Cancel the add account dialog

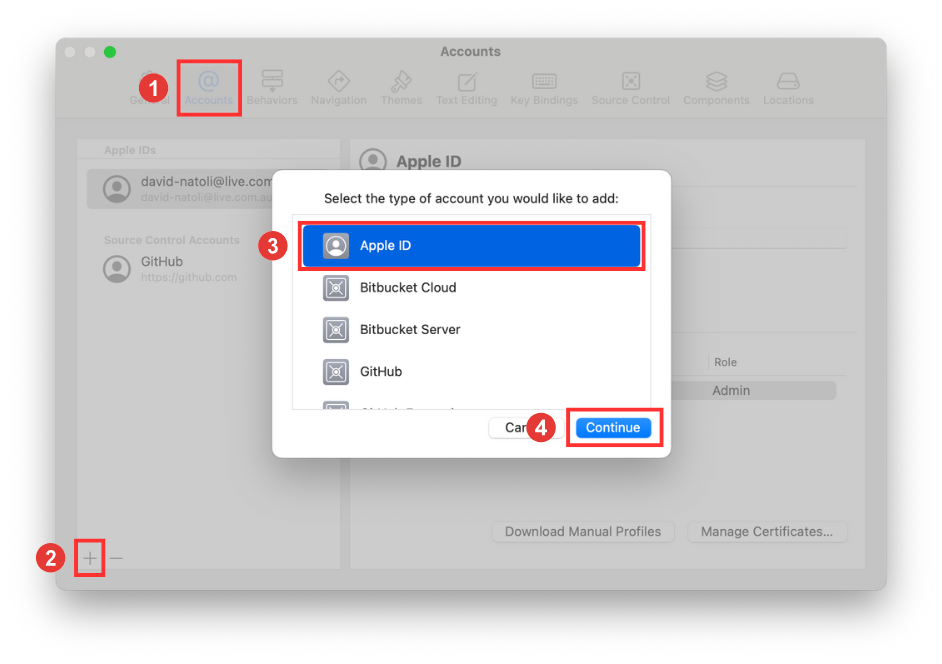(x=510, y=428)
